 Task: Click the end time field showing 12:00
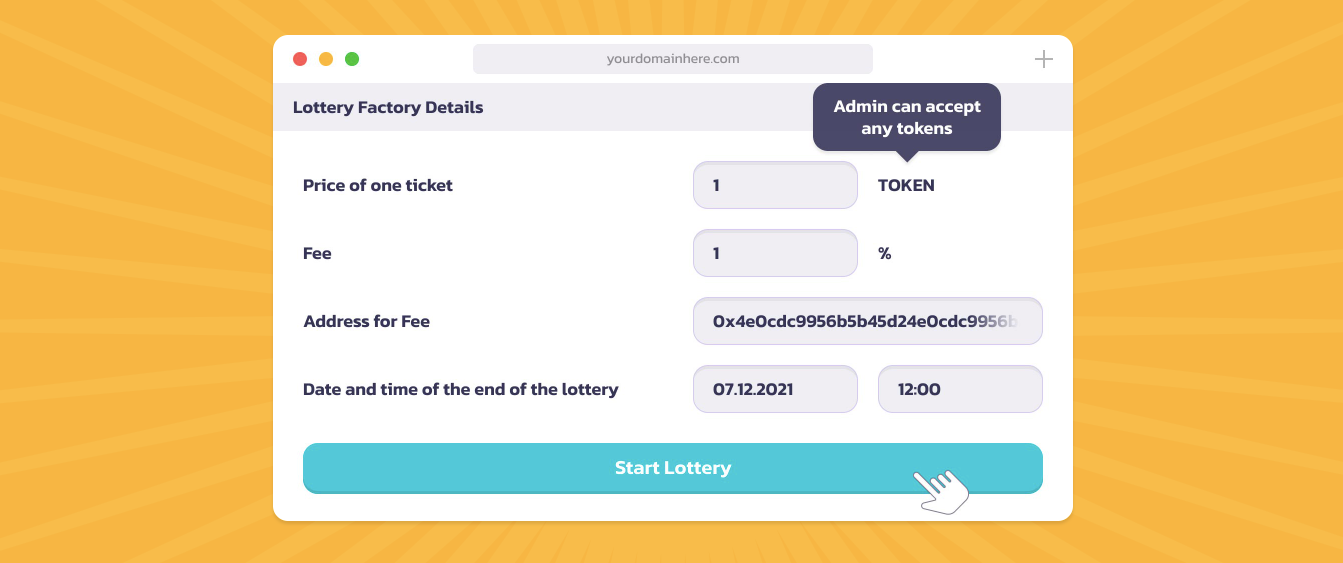(x=959, y=389)
